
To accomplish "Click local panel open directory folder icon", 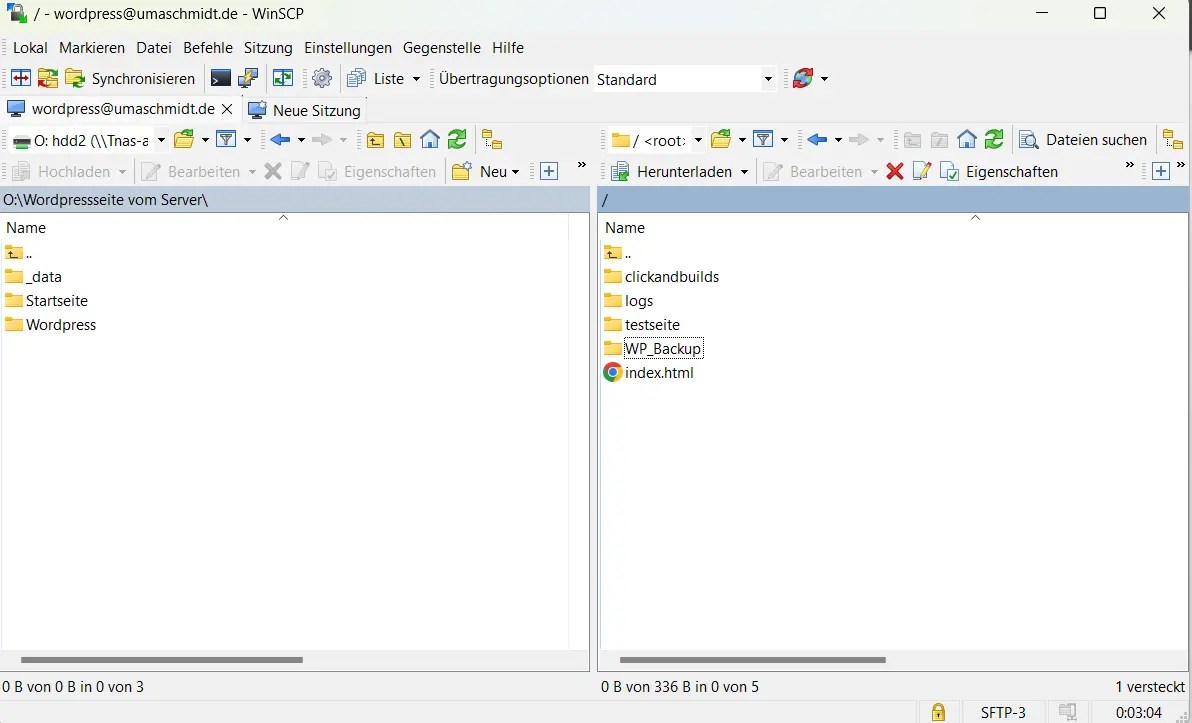I will [184, 140].
